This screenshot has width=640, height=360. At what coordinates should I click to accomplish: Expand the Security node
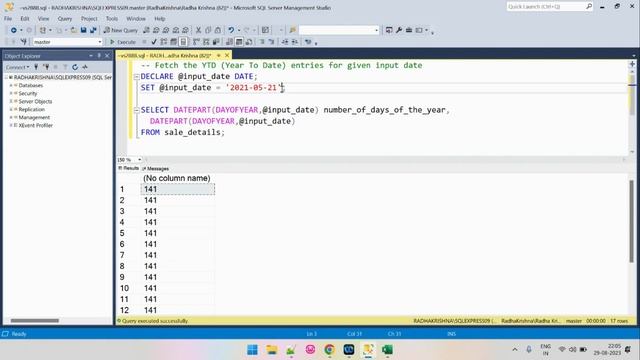[x=11, y=93]
